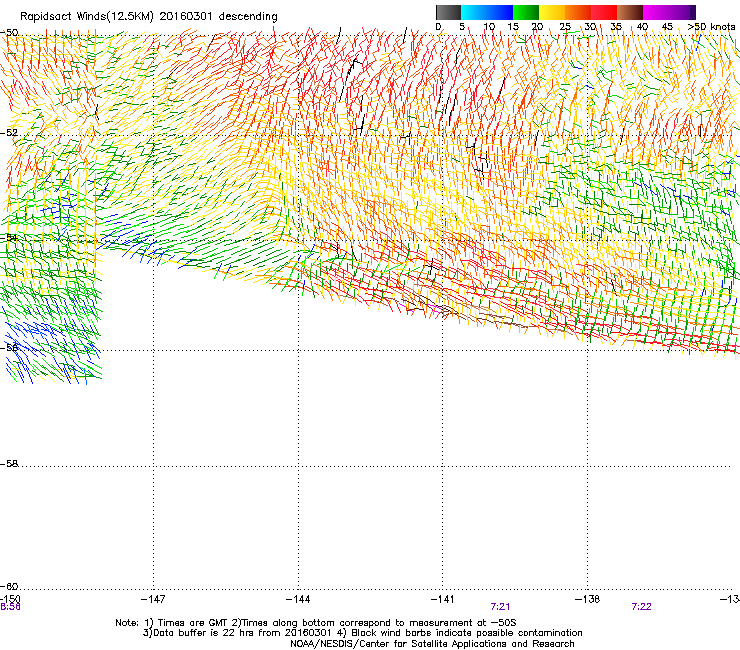Click the -52 latitude axis label
Image resolution: width=740 pixels, height=650 pixels.
pyautogui.click(x=9, y=133)
